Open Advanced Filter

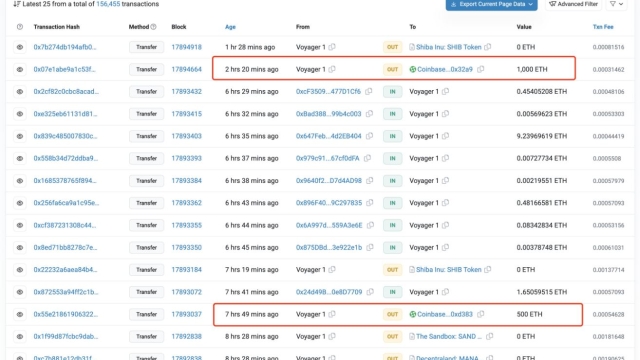(573, 4)
